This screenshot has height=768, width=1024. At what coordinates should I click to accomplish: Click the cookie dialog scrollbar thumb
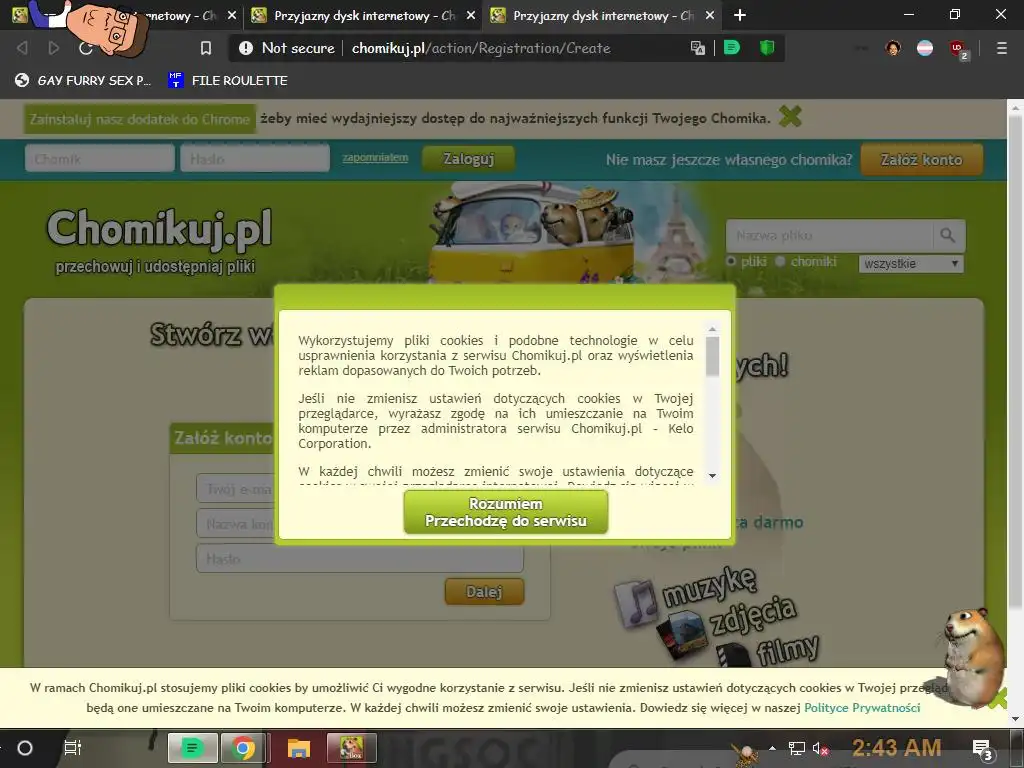712,356
